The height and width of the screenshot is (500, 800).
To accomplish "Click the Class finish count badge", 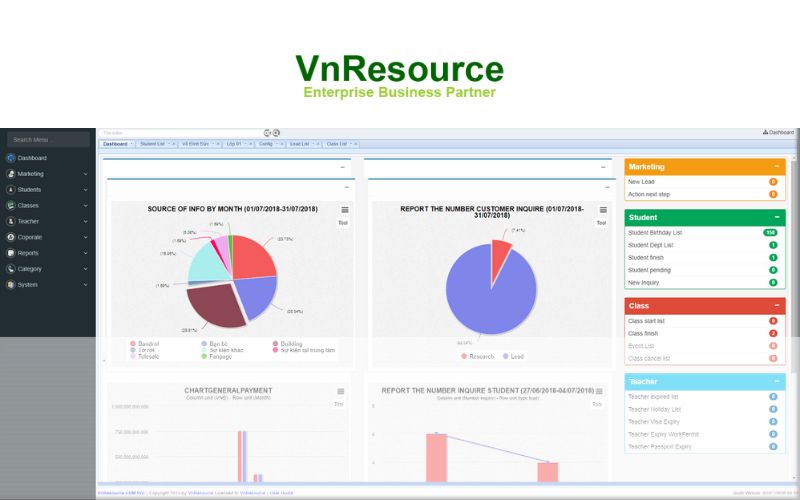I will (x=773, y=334).
